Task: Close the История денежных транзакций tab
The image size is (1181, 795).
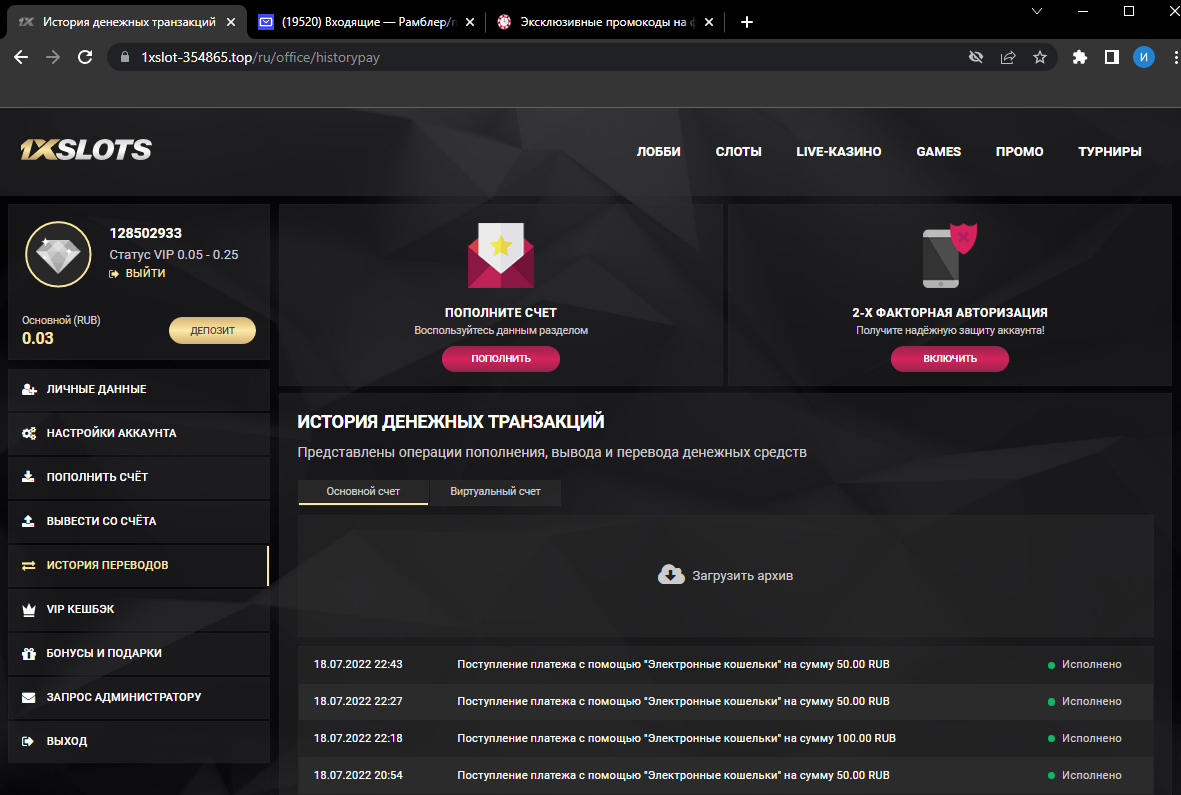Action: click(231, 22)
